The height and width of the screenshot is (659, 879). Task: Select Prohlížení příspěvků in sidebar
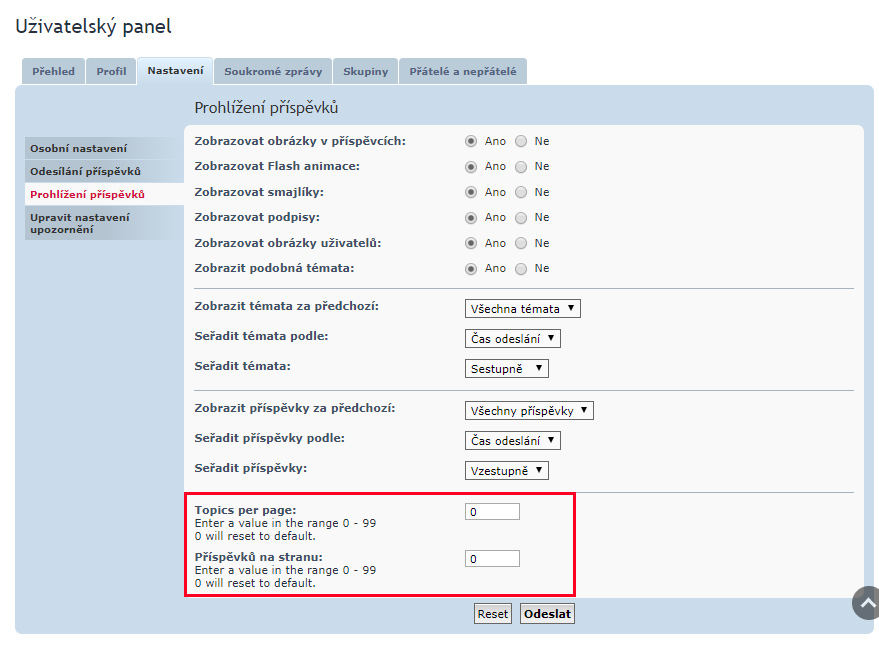tap(104, 194)
